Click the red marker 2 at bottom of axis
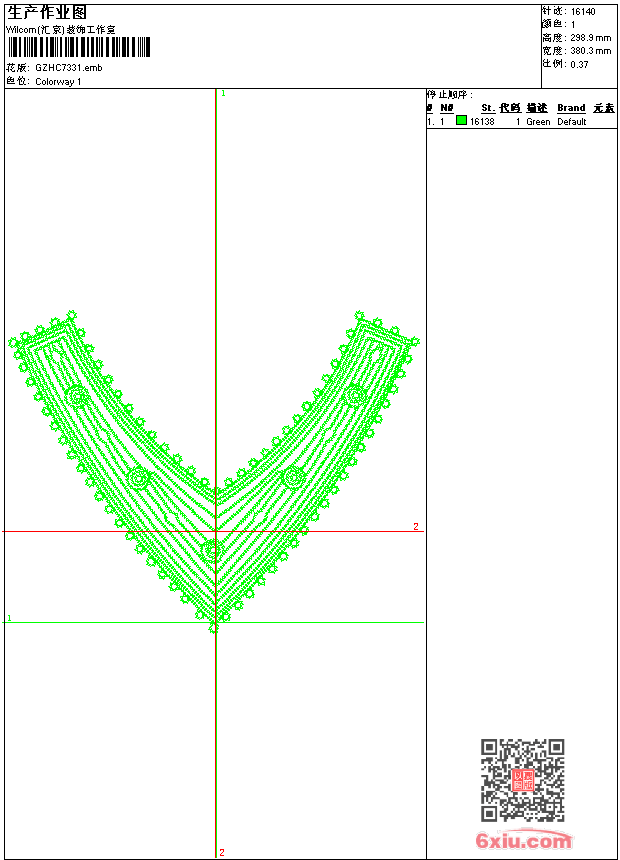The image size is (620, 860). (x=221, y=852)
